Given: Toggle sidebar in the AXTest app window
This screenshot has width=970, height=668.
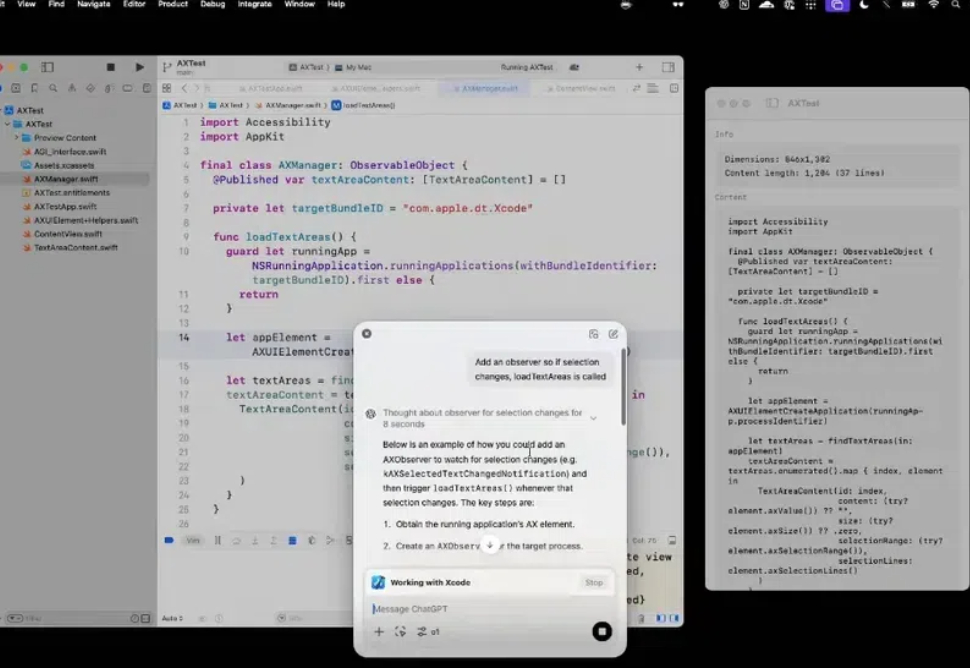Looking at the screenshot, I should (772, 103).
